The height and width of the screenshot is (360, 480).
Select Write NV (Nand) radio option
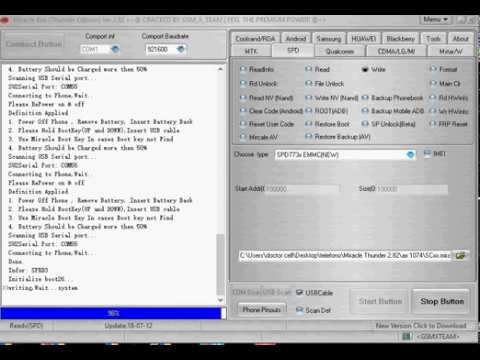point(332,98)
